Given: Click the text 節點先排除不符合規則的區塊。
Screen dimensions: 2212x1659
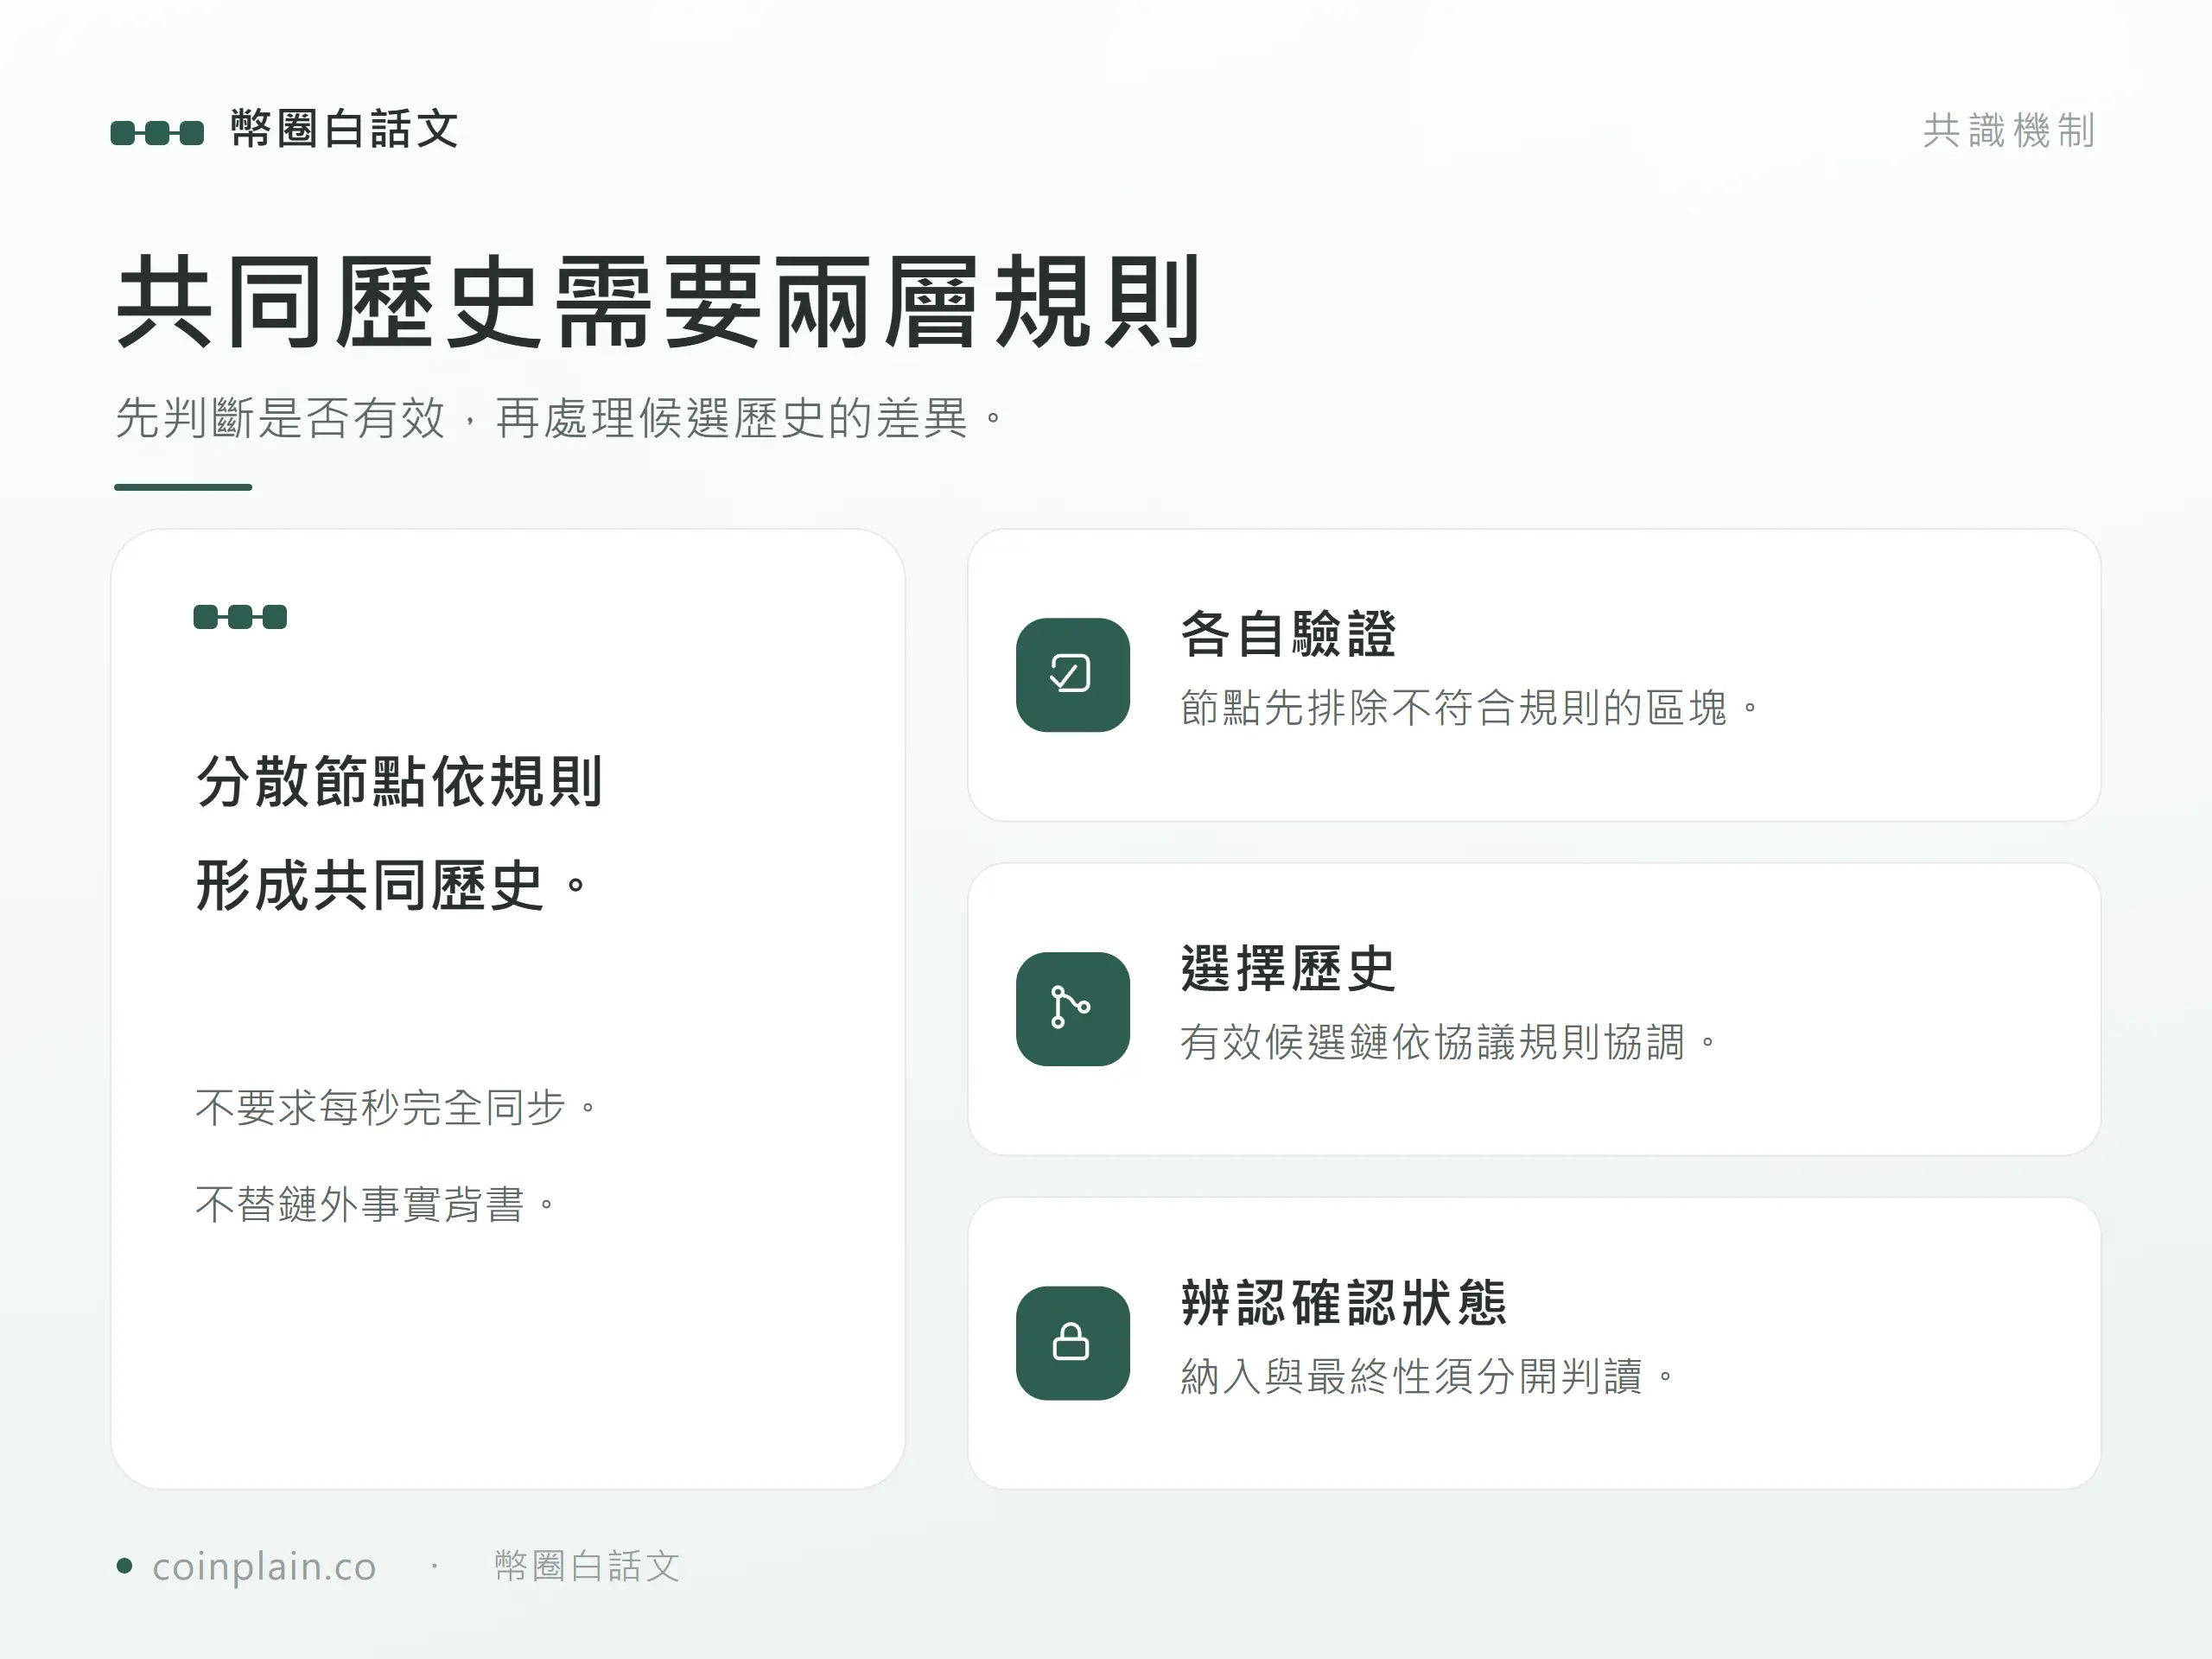Looking at the screenshot, I should tap(1470, 707).
